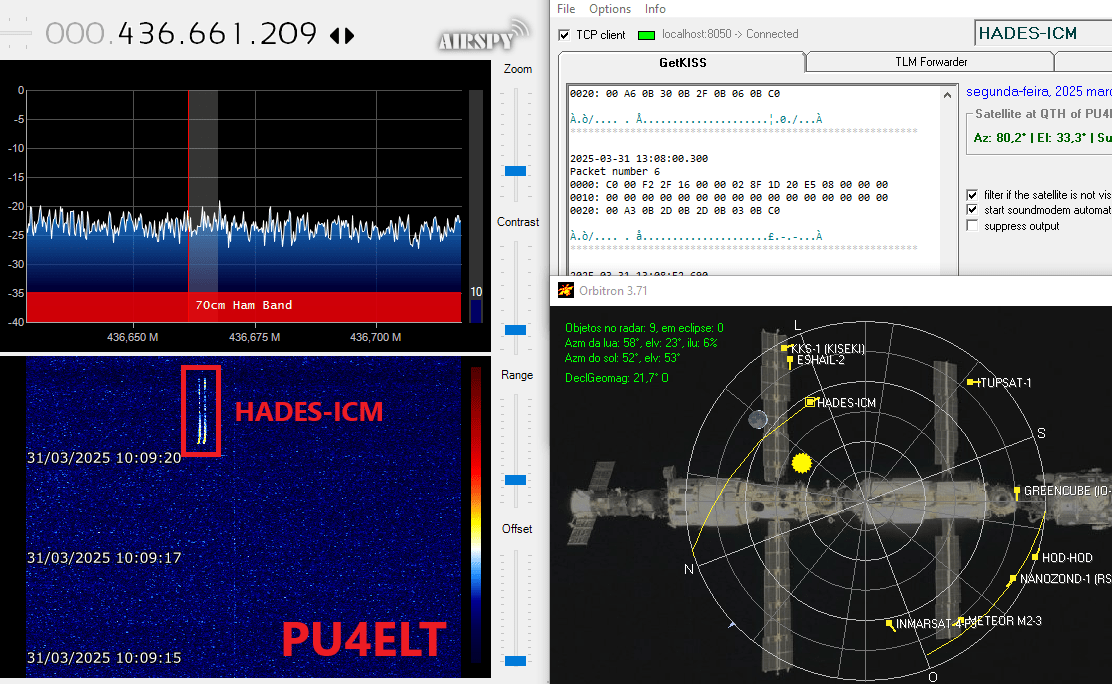Click the Zoom slider handle
This screenshot has width=1112, height=684.
pos(515,171)
